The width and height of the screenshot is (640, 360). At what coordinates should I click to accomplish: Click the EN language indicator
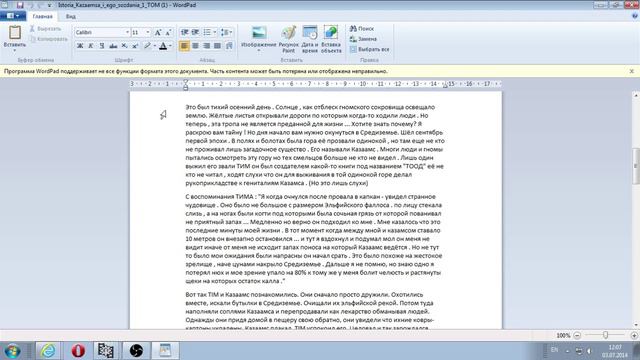click(x=554, y=350)
